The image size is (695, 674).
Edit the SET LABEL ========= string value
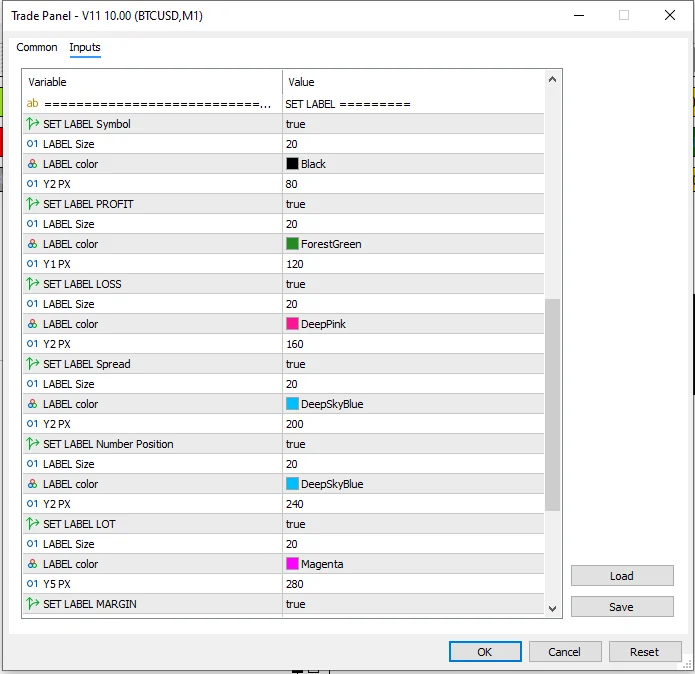pyautogui.click(x=413, y=104)
